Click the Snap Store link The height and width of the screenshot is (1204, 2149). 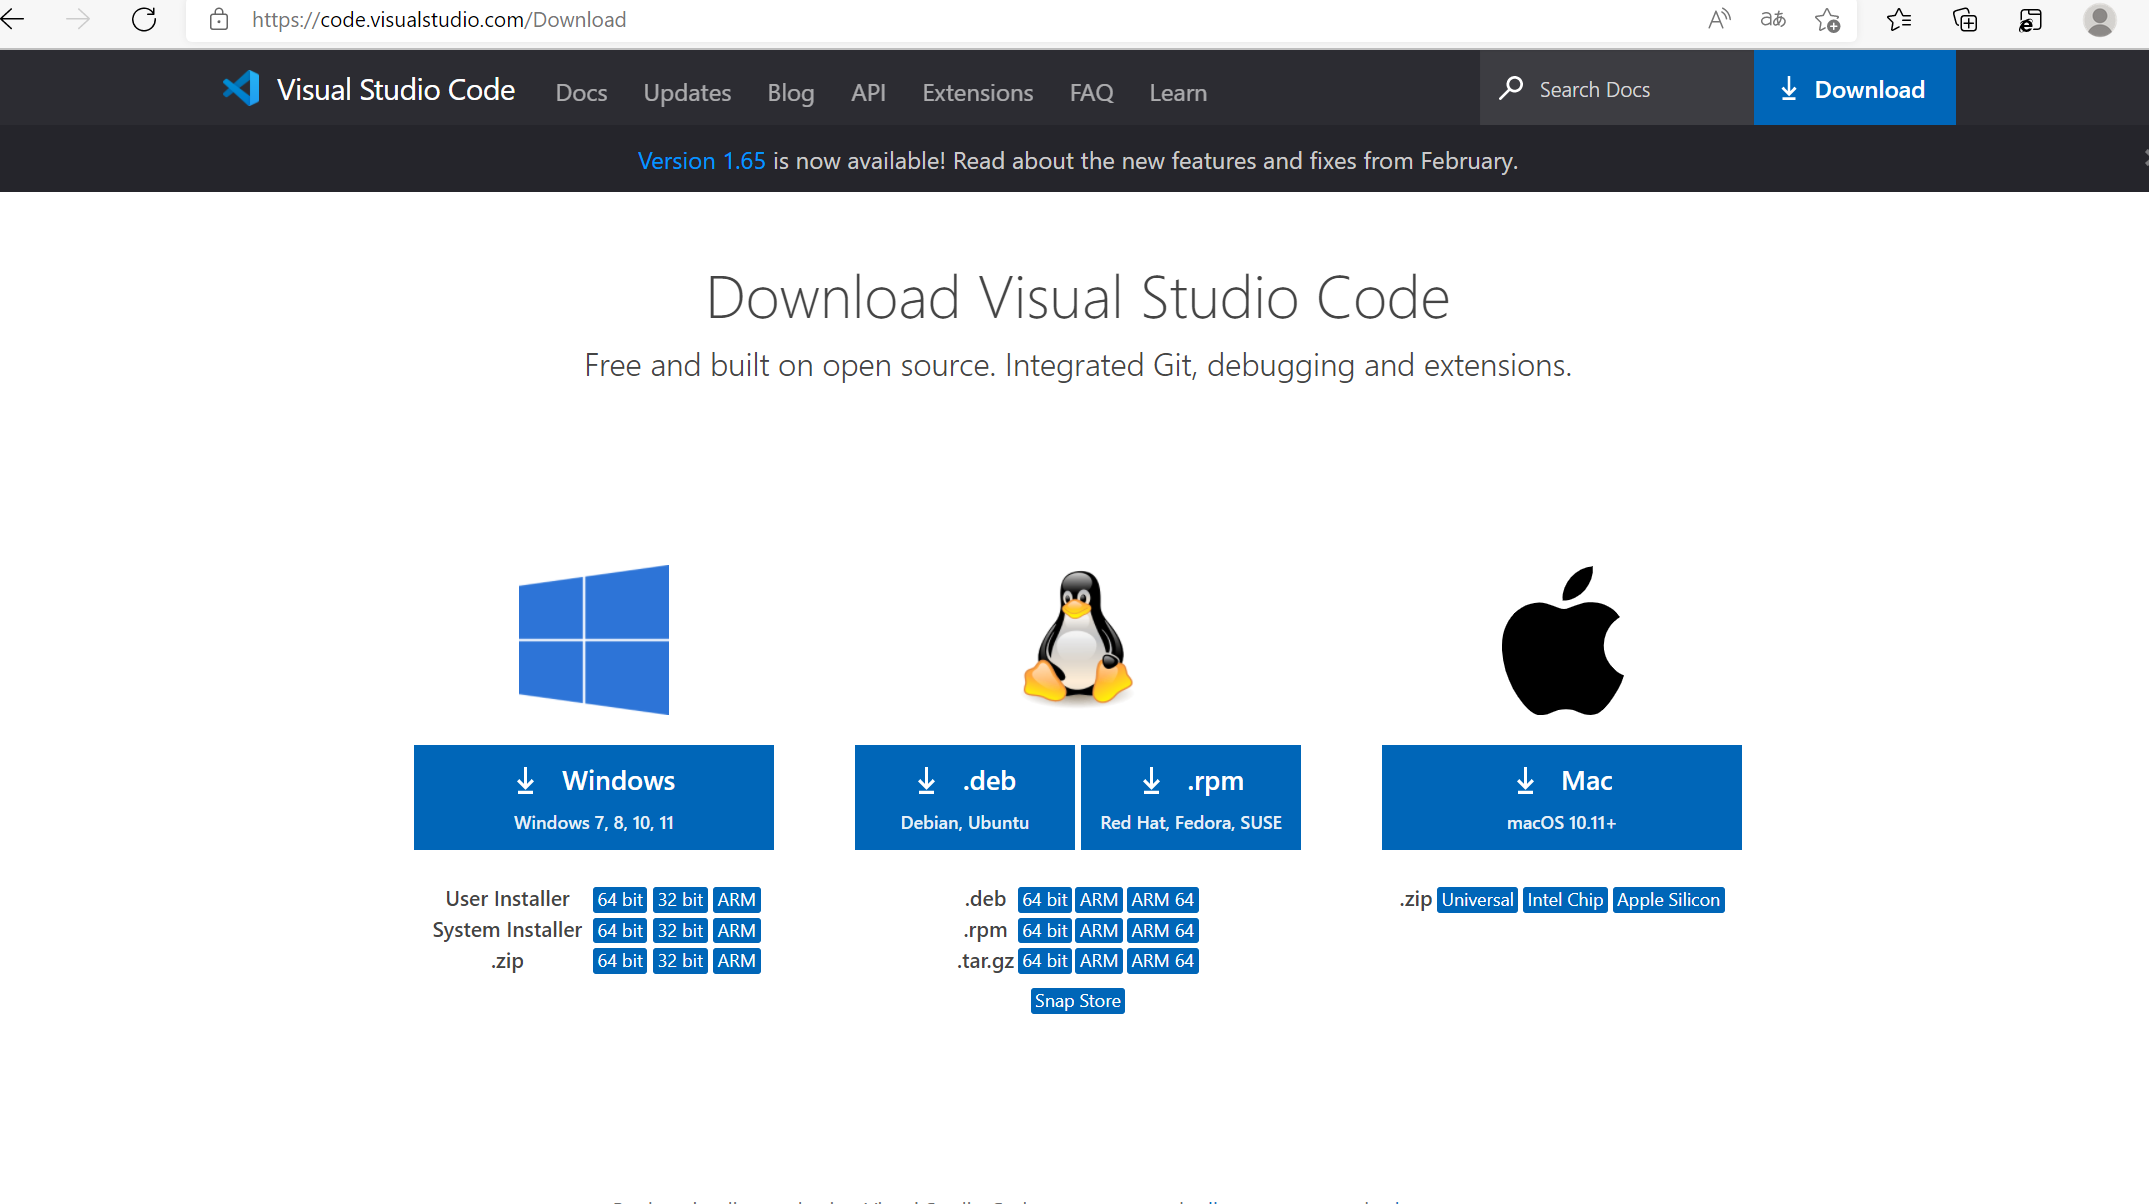click(1077, 1001)
